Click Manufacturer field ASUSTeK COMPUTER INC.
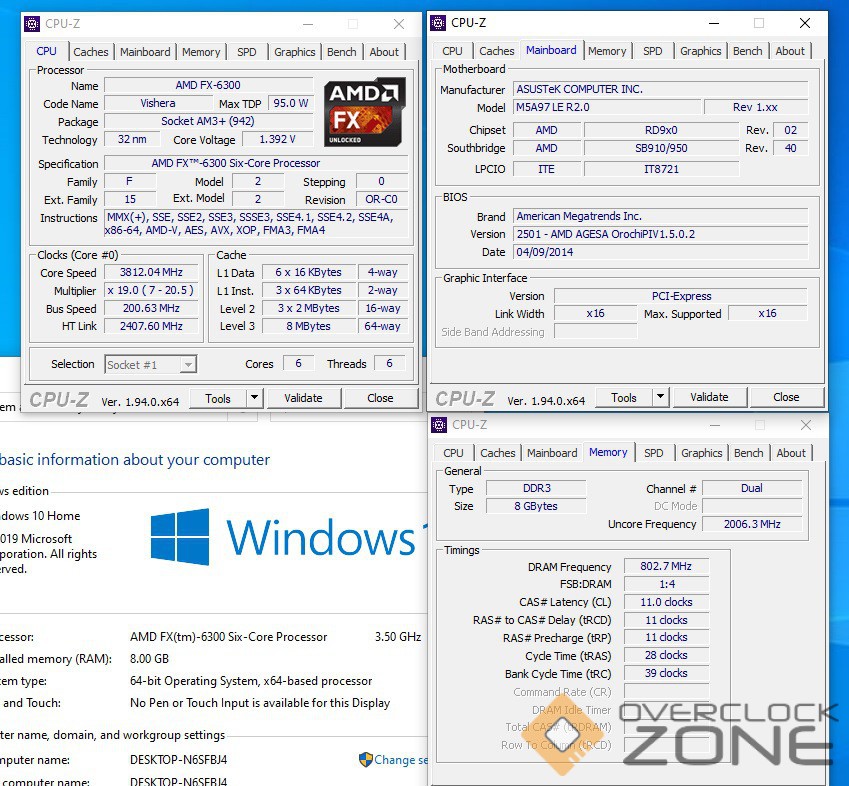 661,89
